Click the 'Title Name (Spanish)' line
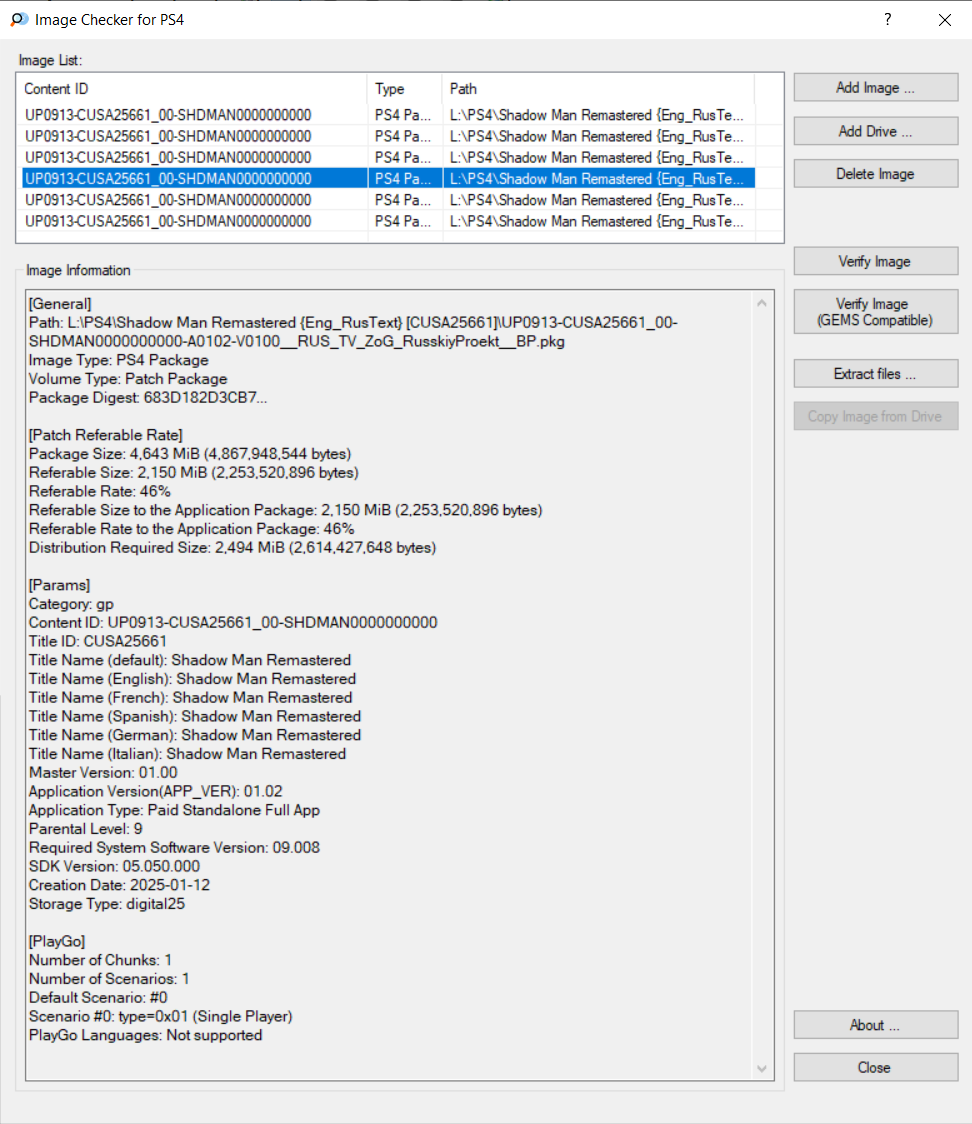972x1124 pixels. click(x=195, y=716)
